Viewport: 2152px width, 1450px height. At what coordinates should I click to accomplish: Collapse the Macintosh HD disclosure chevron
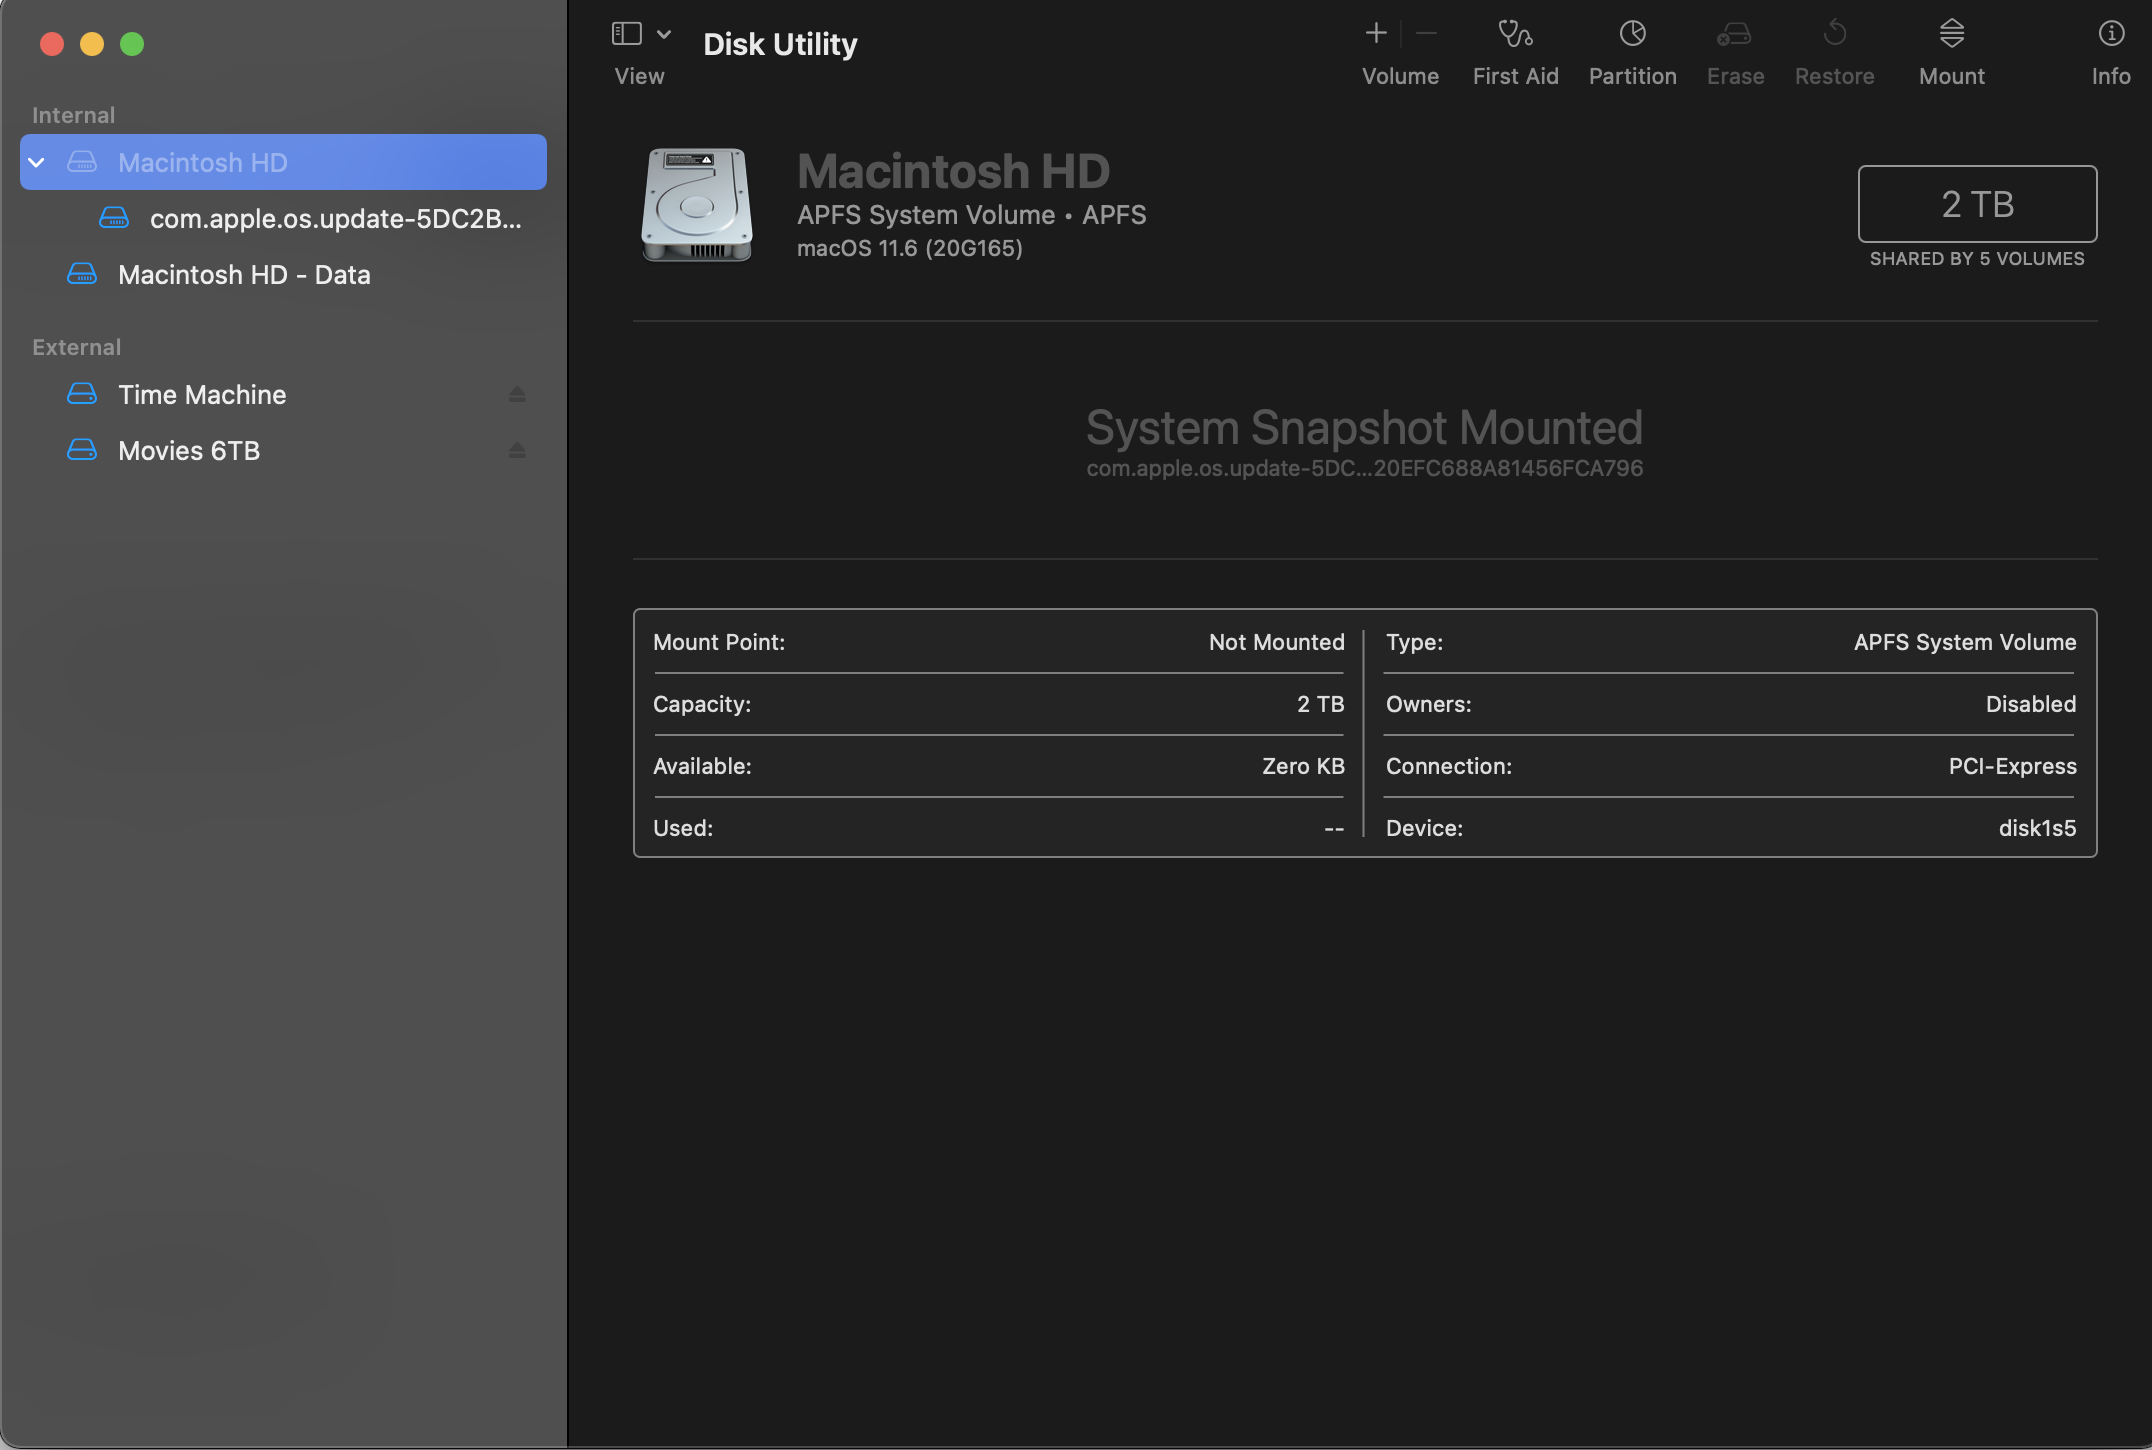click(37, 163)
